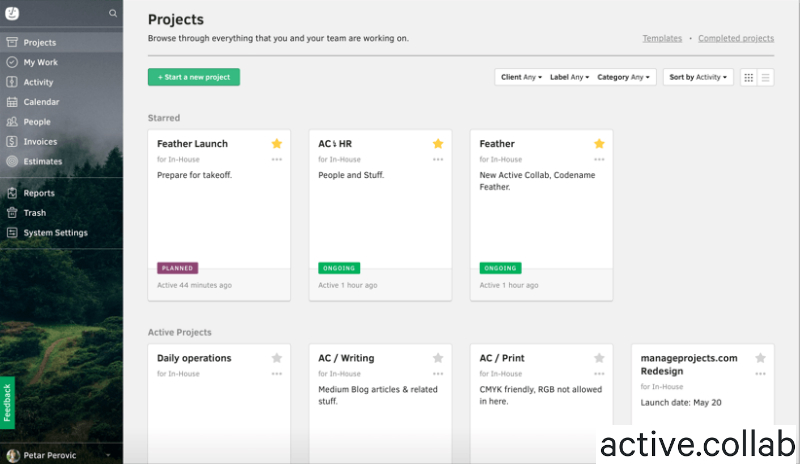Click the Active Collab logo icon

pyautogui.click(x=13, y=14)
